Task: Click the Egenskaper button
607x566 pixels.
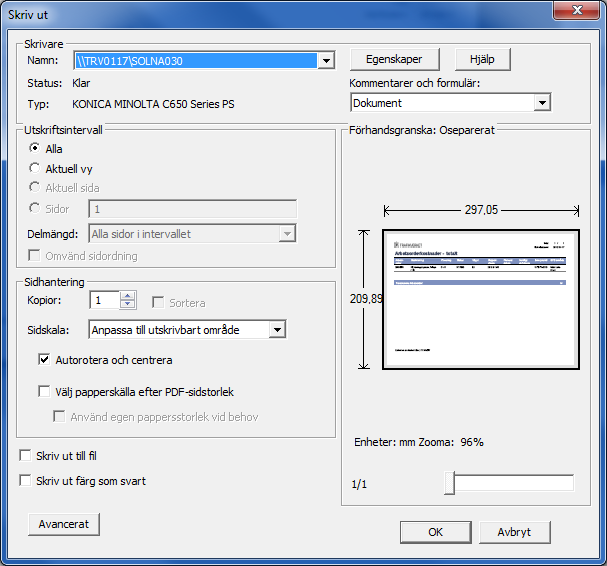Action: tap(394, 59)
